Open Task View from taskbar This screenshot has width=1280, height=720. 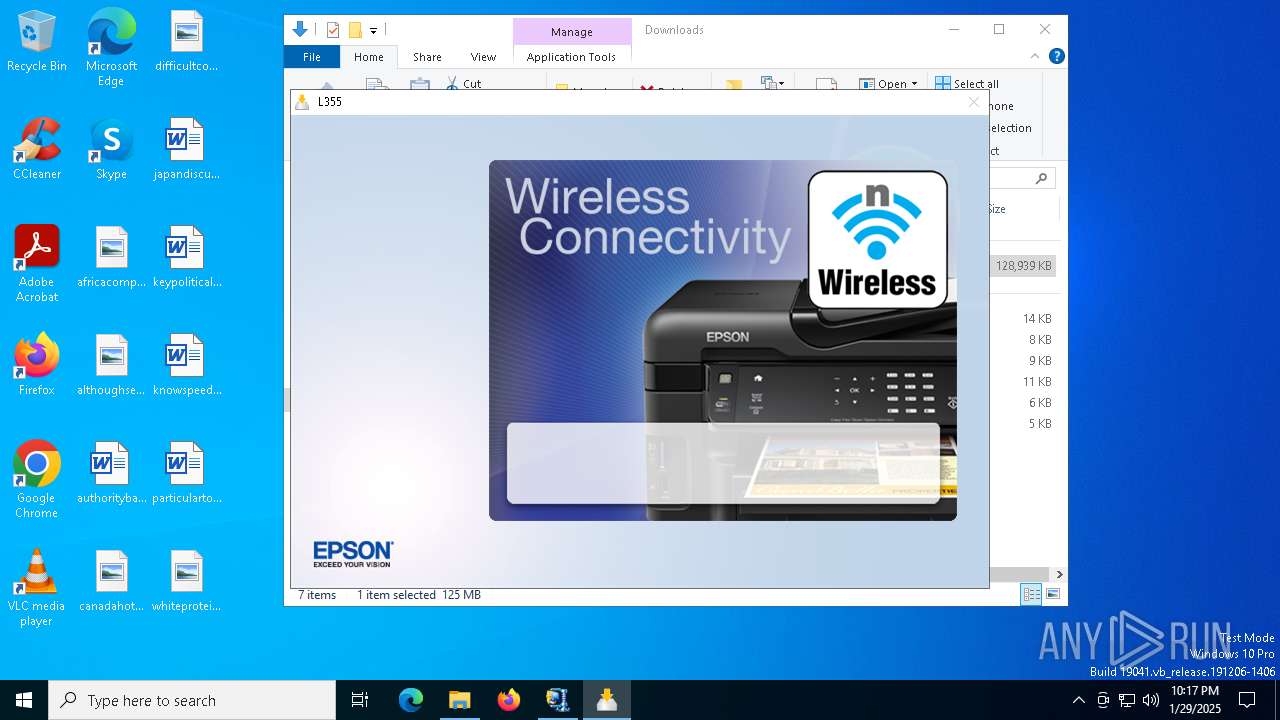tap(360, 700)
